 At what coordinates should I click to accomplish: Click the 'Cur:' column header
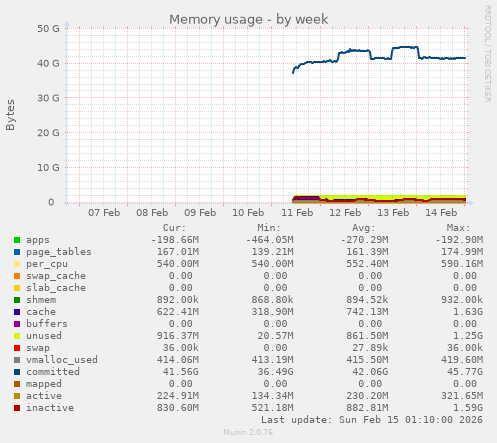click(174, 228)
